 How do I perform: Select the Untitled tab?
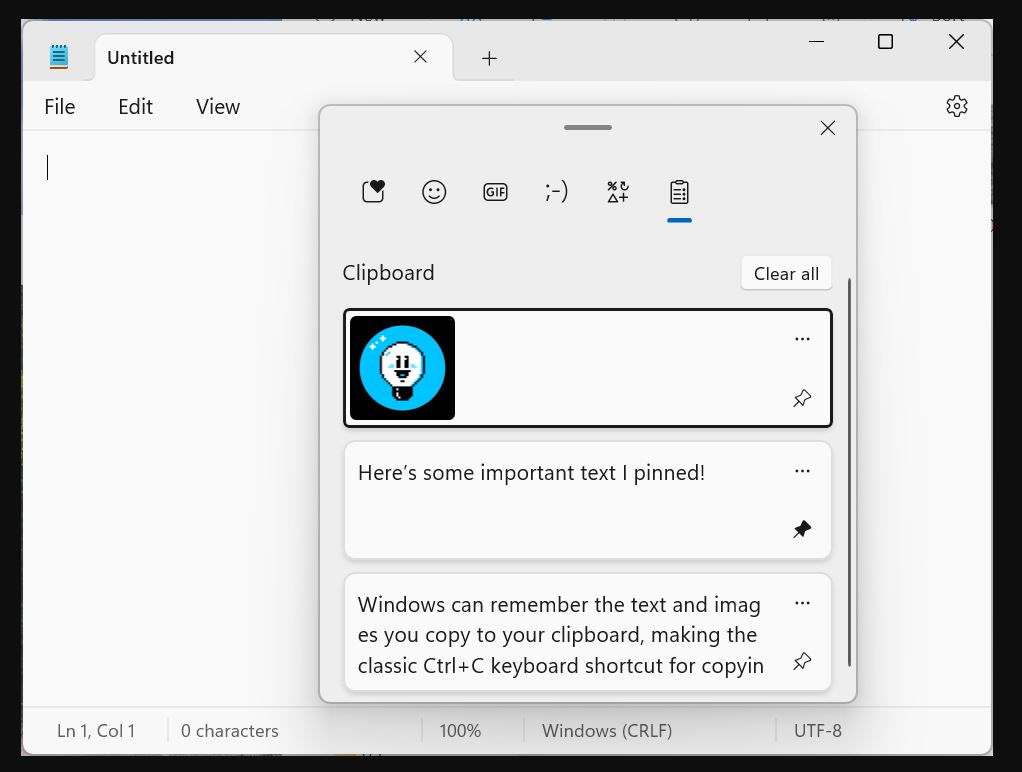point(274,57)
